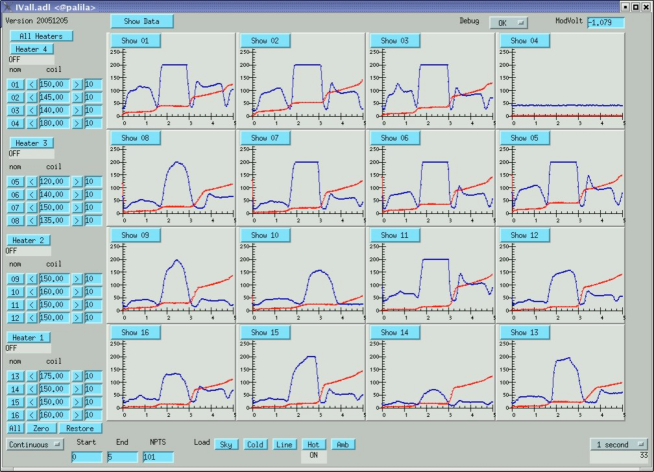Toggle the Heater 4 button
This screenshot has height=472, width=654.
click(32, 48)
